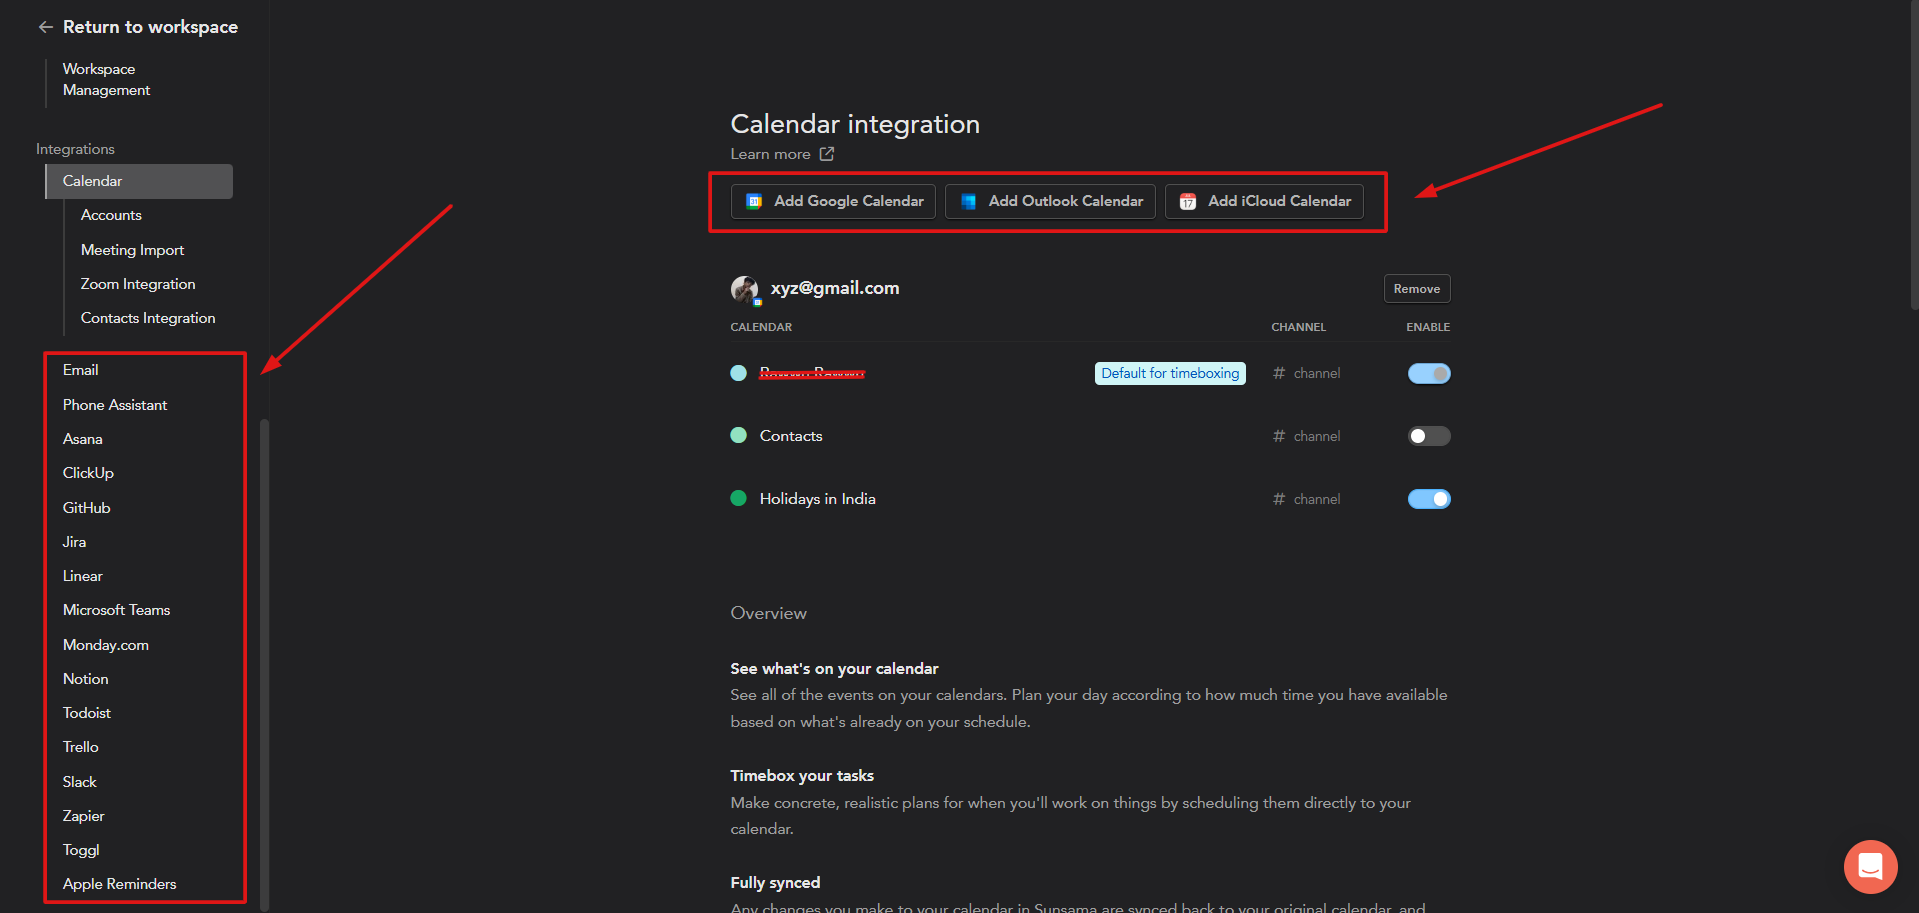Open the orange chat support bubble
Image resolution: width=1919 pixels, height=913 pixels.
coord(1870,866)
